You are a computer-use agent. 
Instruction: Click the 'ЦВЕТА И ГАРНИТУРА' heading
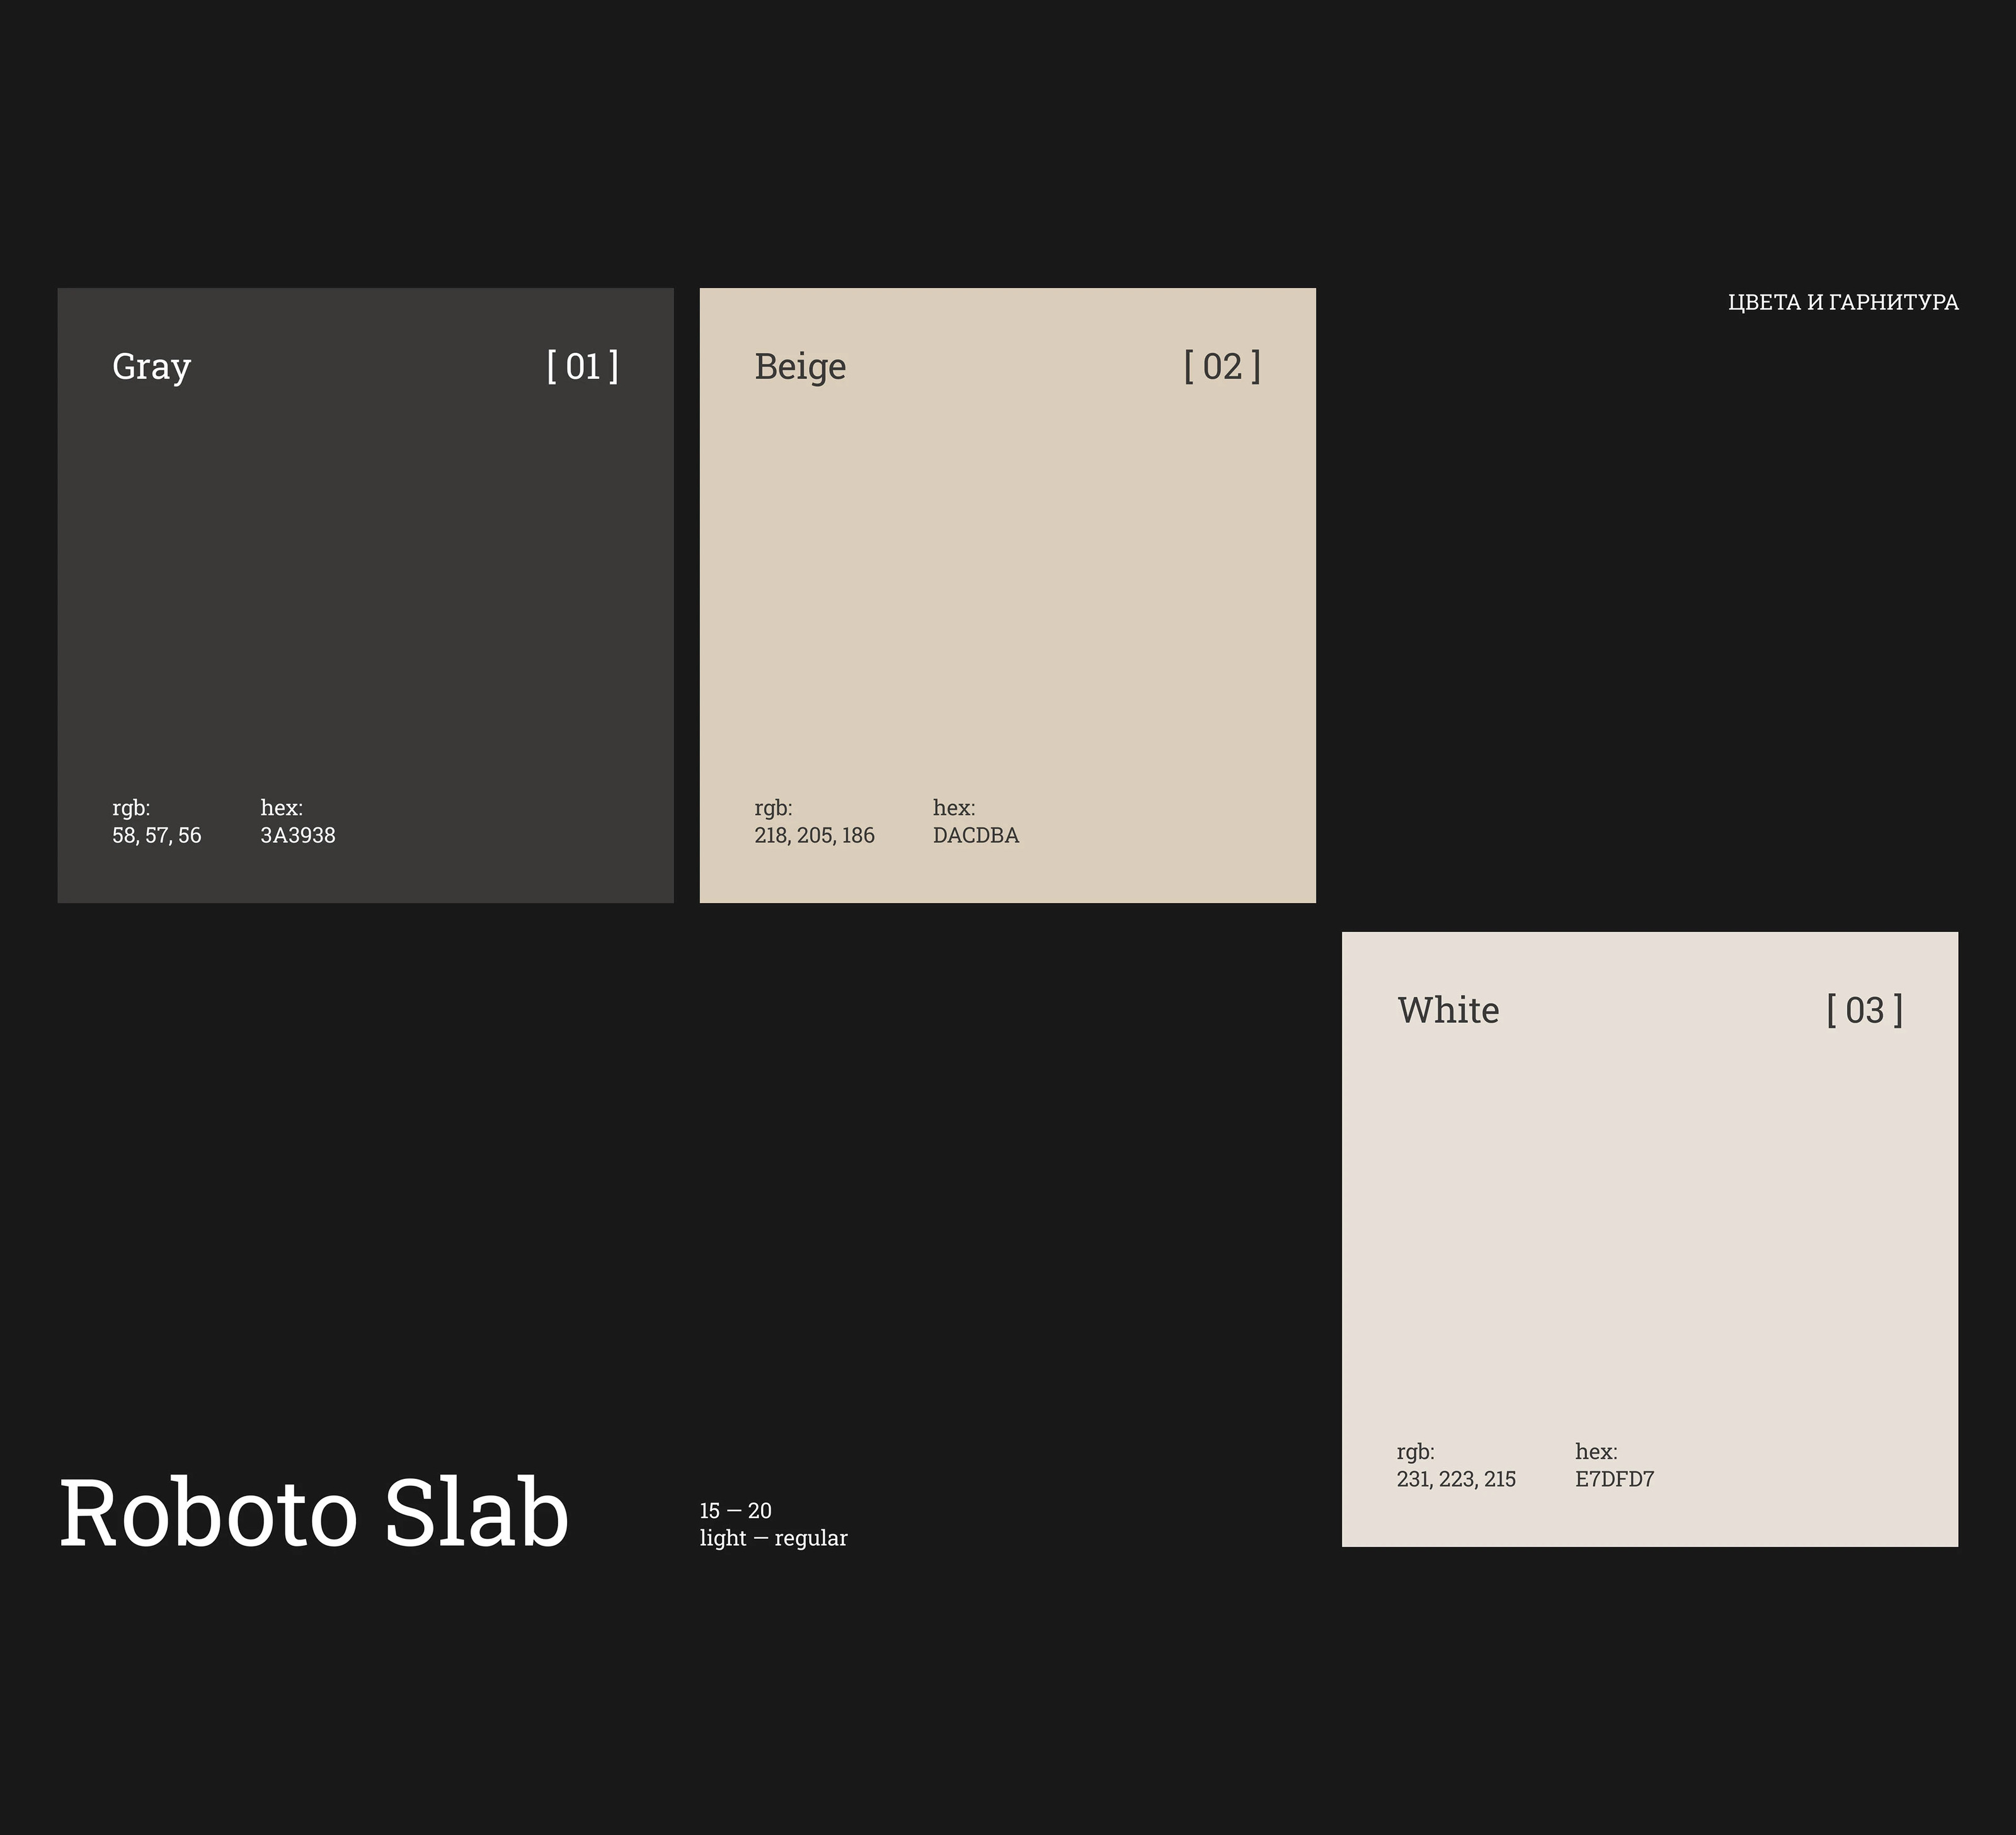[1842, 302]
